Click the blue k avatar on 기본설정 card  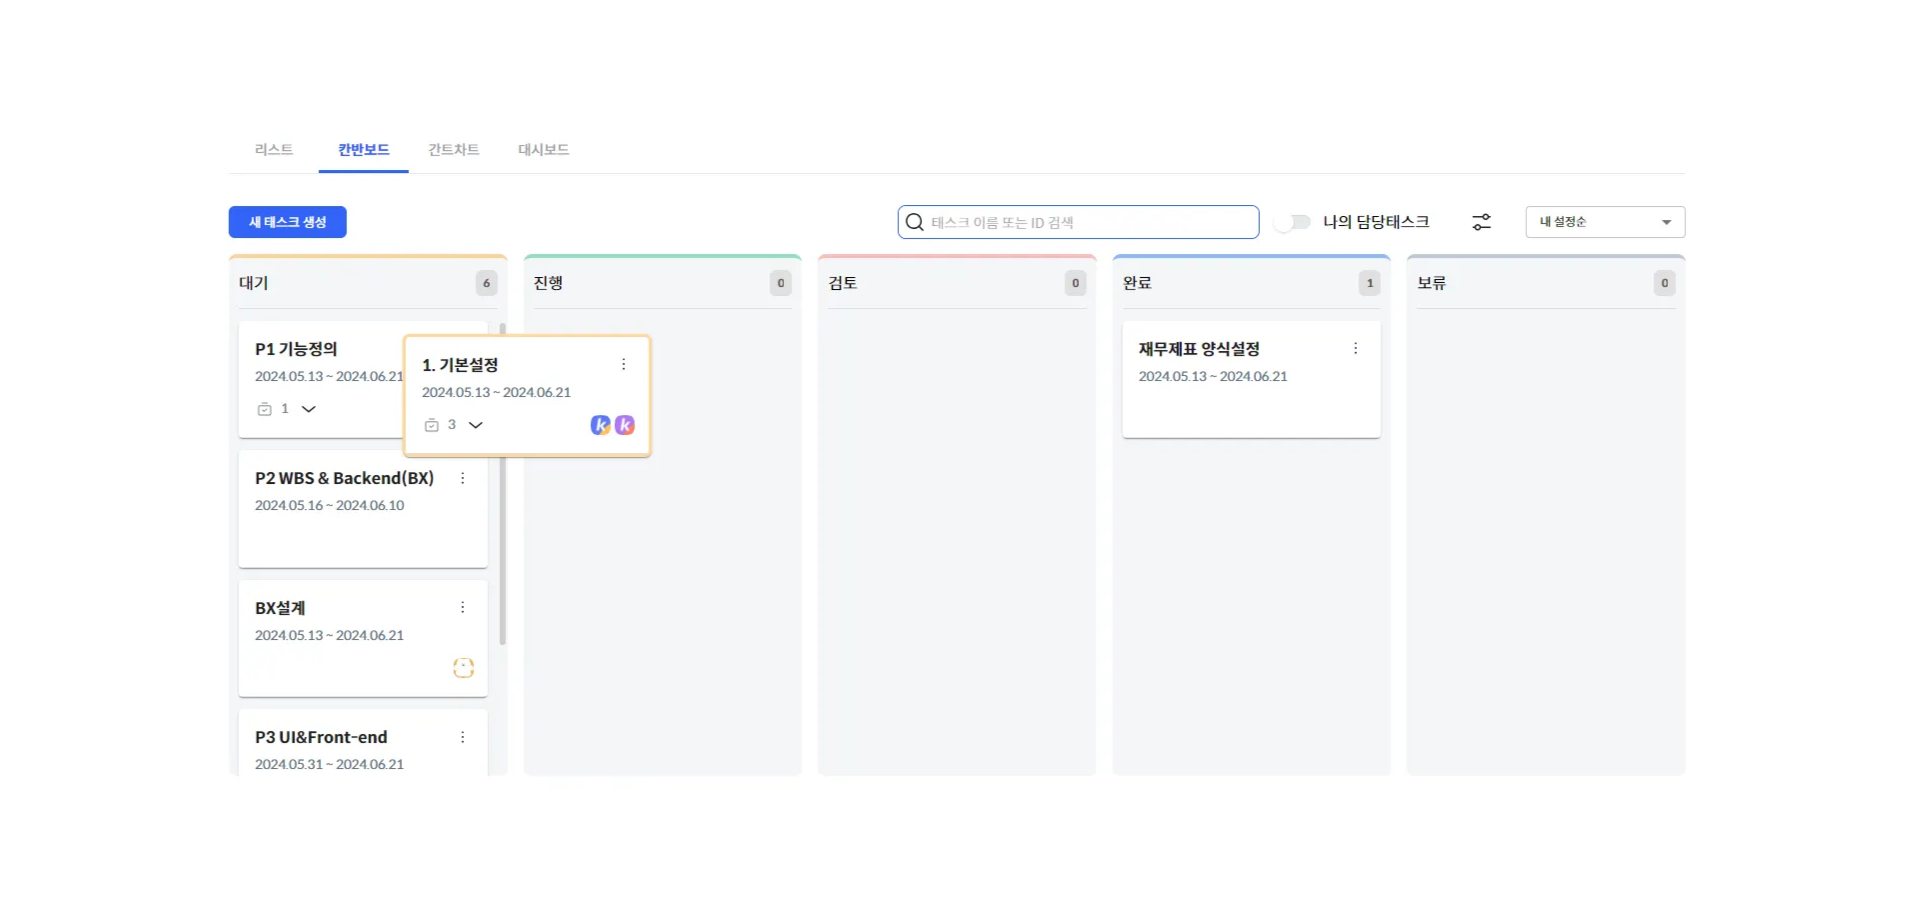point(600,424)
